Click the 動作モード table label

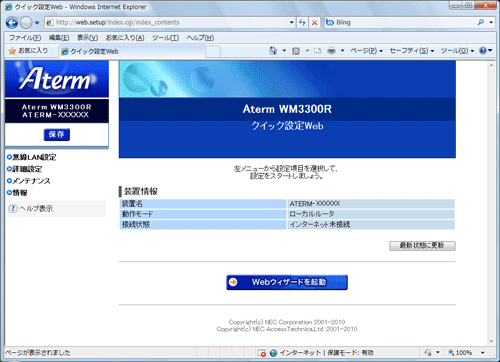[137, 214]
